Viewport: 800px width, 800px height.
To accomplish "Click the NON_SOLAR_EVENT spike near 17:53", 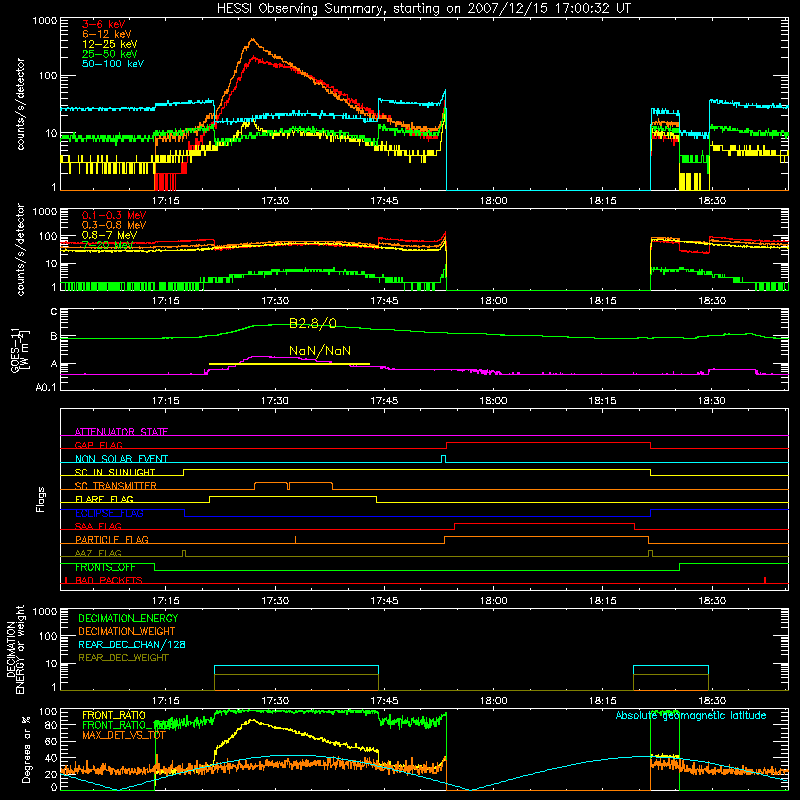I will (443, 459).
